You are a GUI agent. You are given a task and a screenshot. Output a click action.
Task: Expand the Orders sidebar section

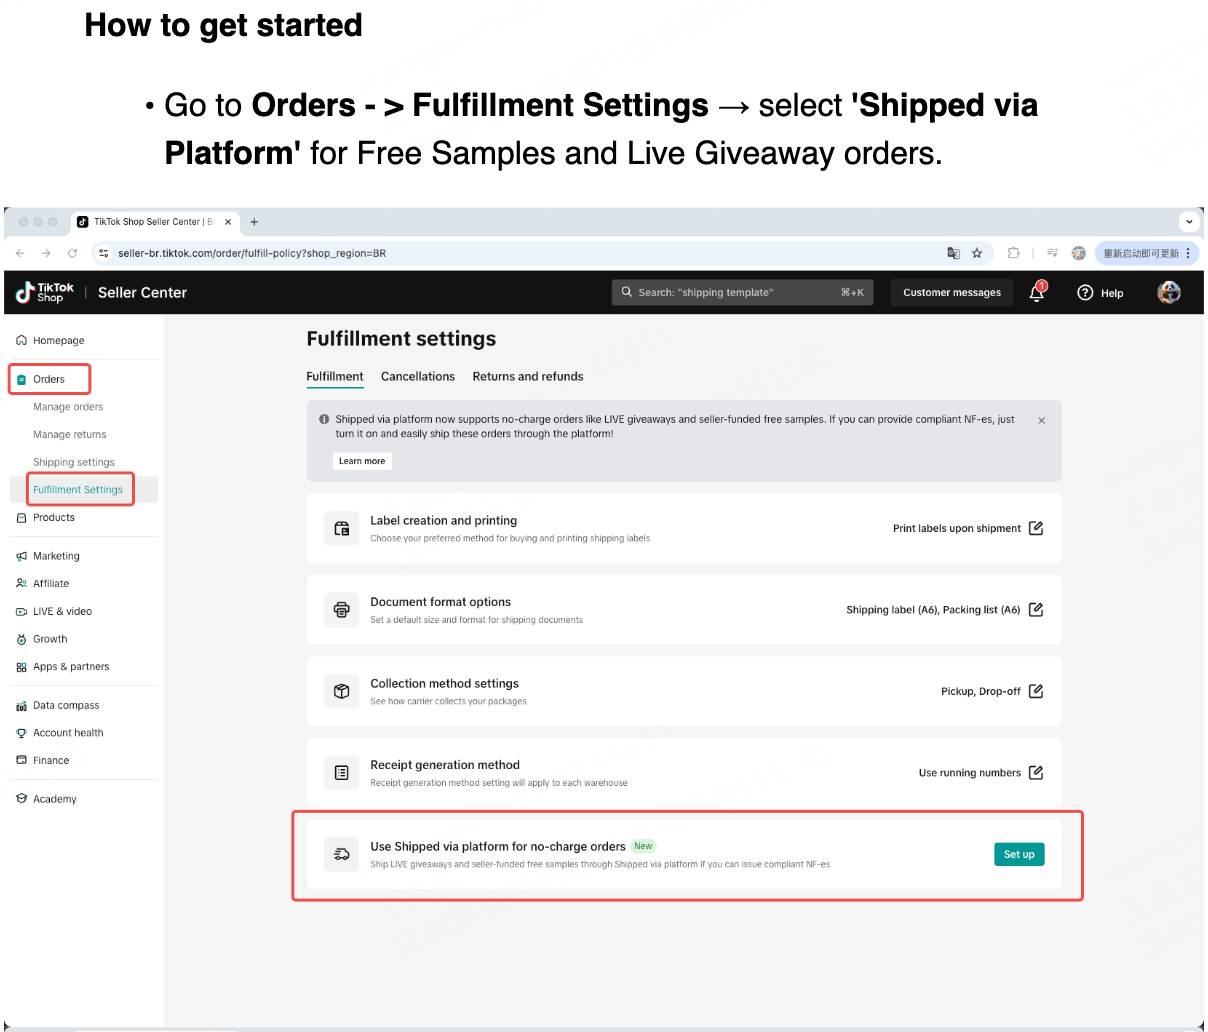[49, 379]
